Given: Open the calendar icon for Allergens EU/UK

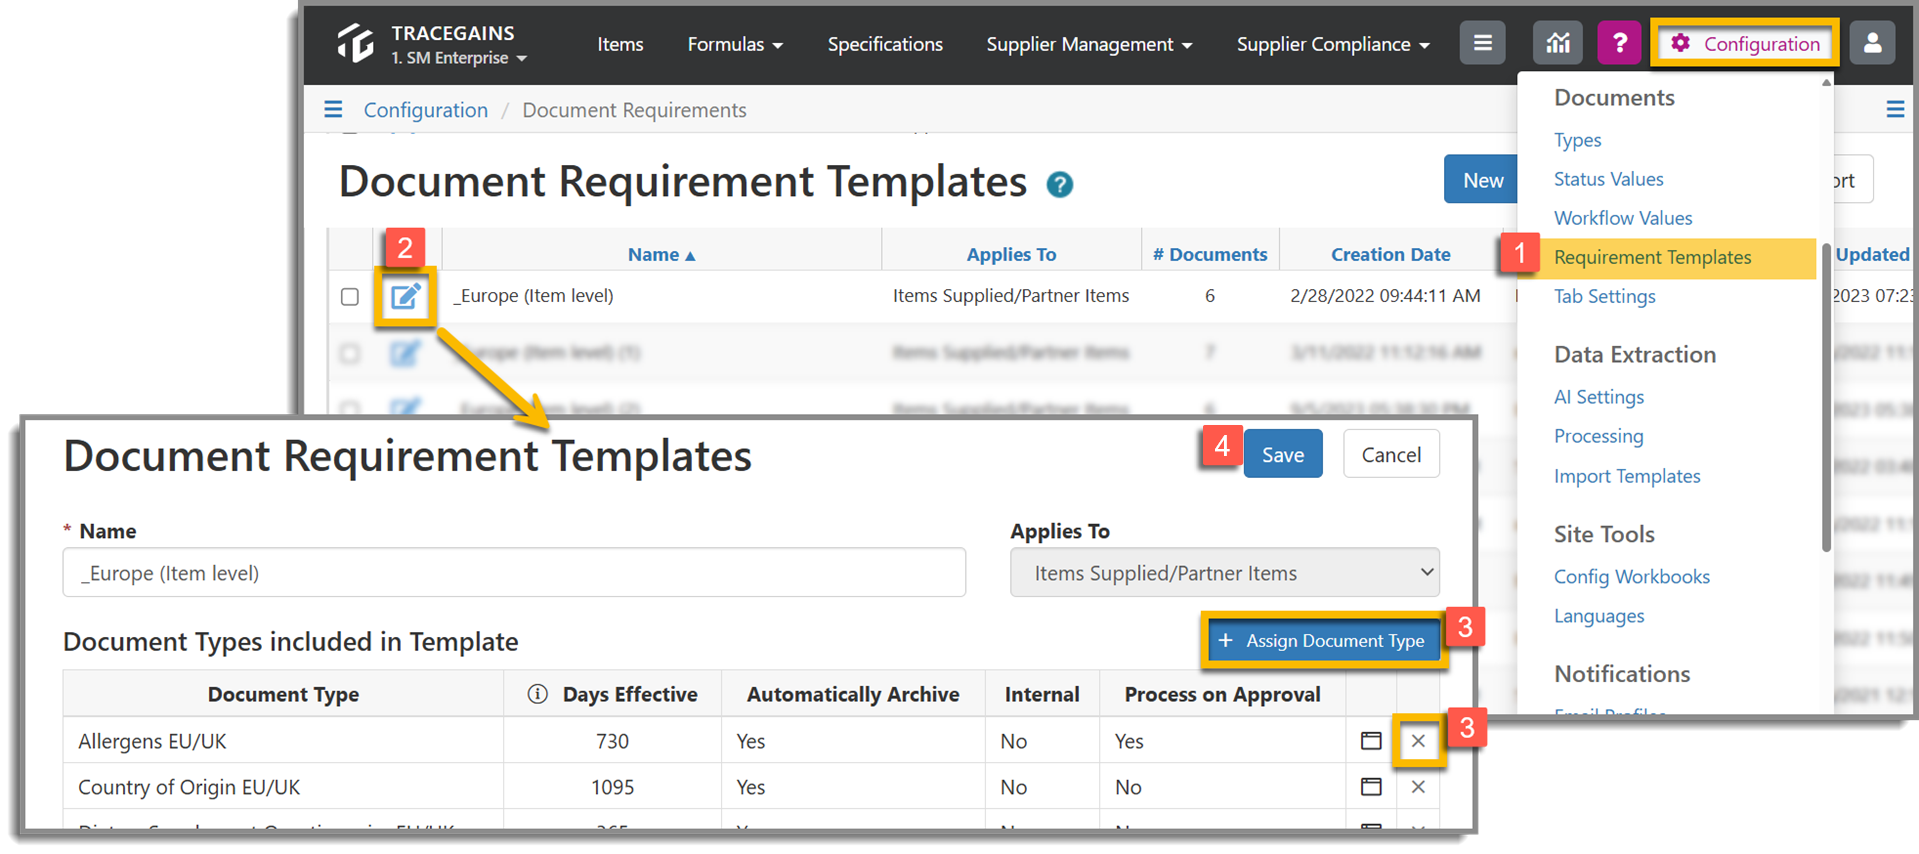Looking at the screenshot, I should [1370, 741].
